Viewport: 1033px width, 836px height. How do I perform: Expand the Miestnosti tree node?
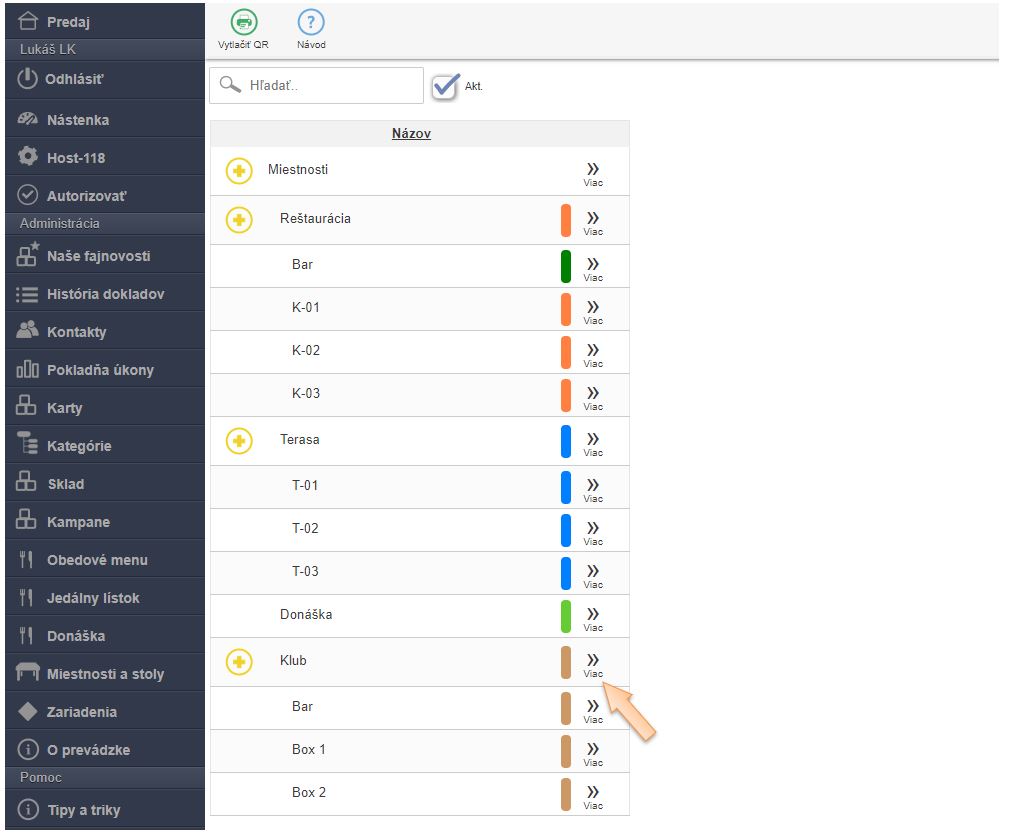coord(238,170)
